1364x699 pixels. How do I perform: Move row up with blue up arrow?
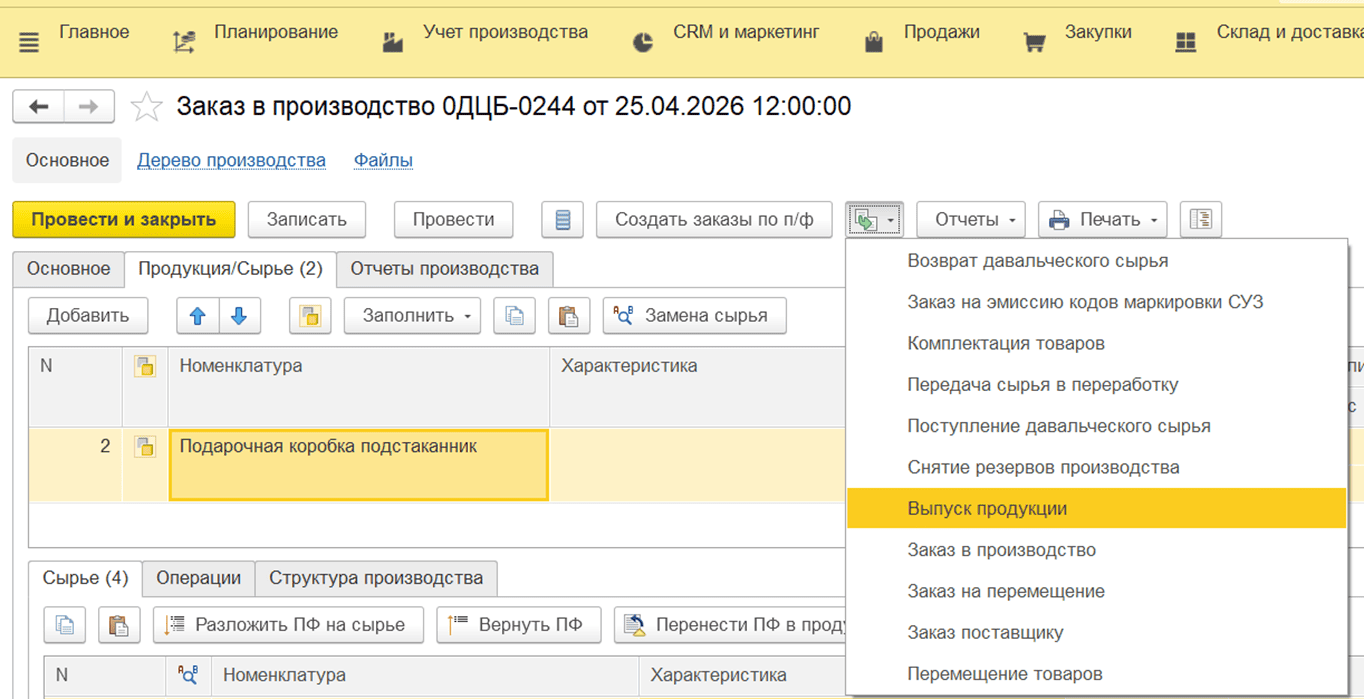coord(198,316)
